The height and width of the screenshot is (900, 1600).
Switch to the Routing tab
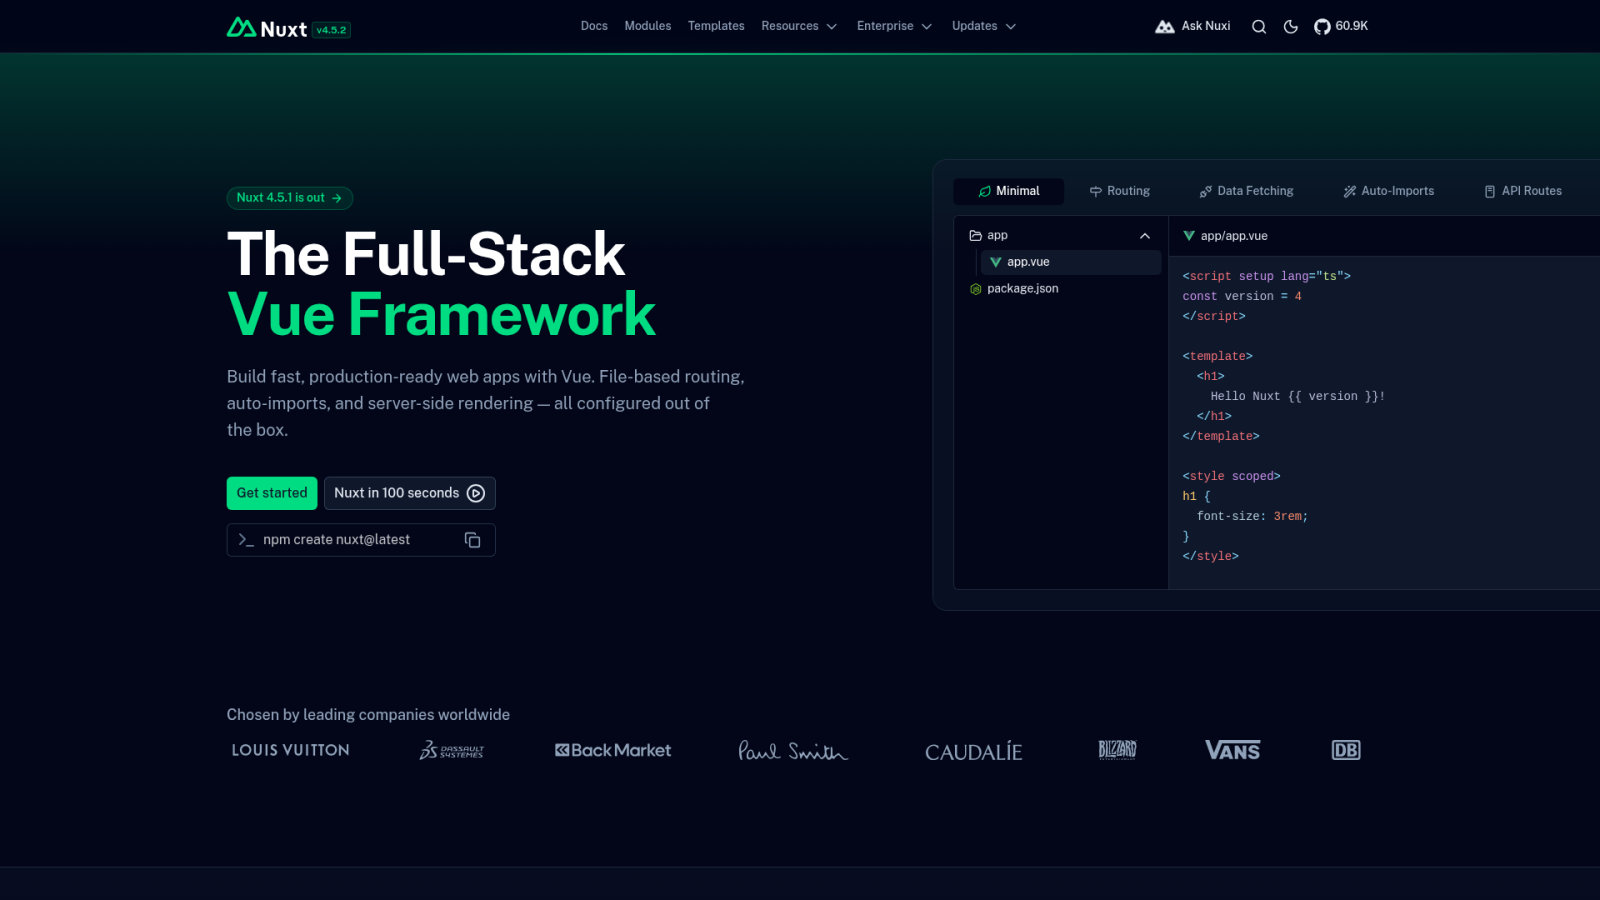tap(1120, 191)
